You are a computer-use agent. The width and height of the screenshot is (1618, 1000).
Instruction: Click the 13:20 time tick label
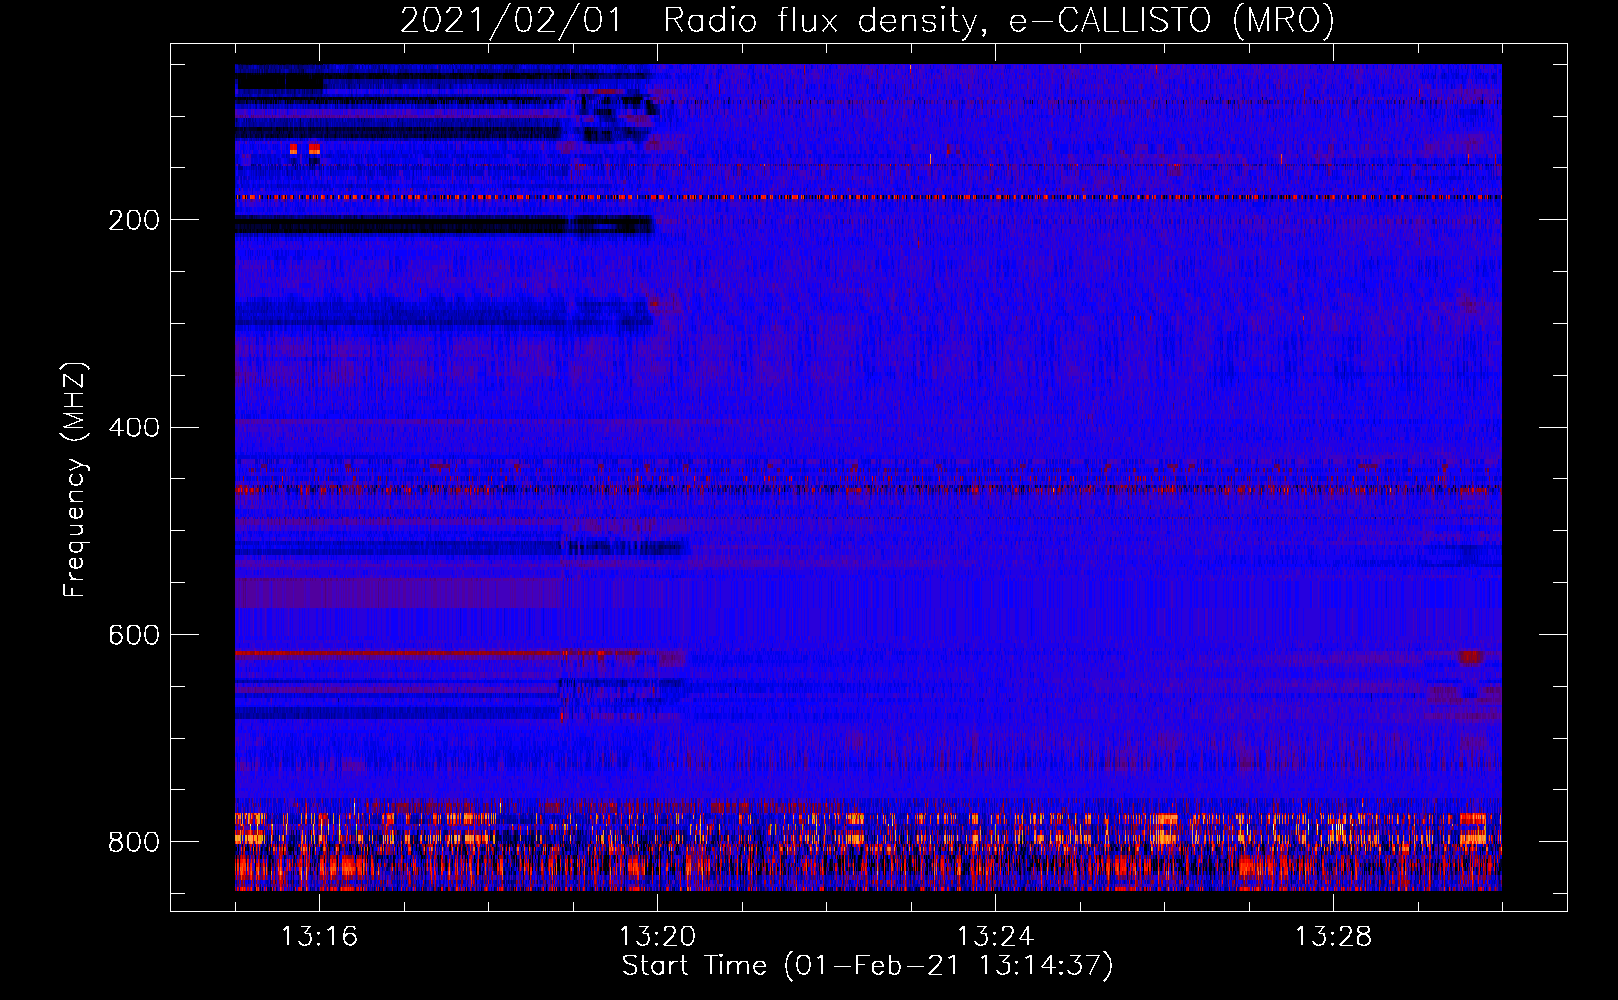[657, 937]
